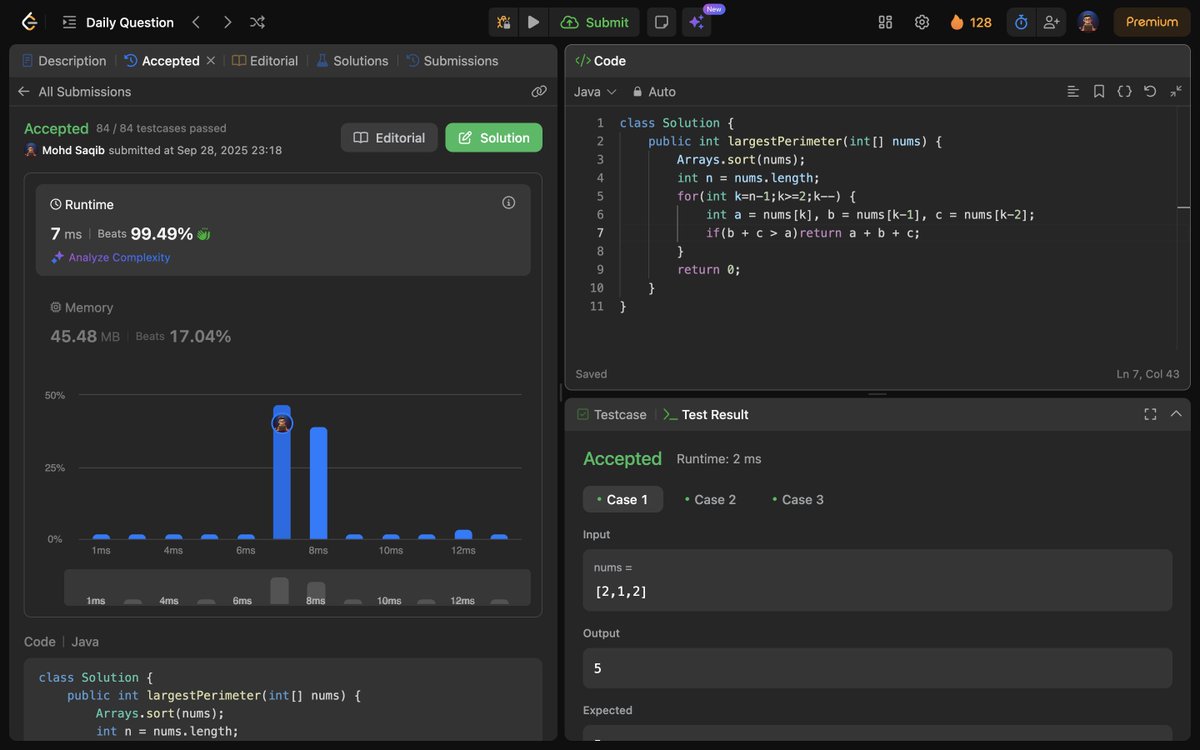Click the 'Saved' status text

[x=591, y=374]
